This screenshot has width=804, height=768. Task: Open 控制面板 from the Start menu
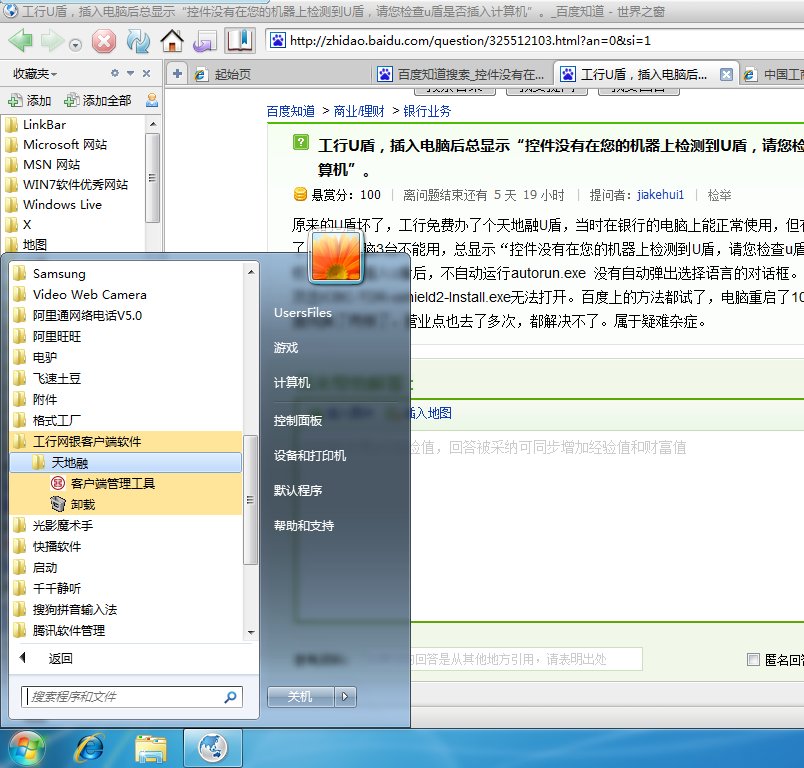(299, 420)
